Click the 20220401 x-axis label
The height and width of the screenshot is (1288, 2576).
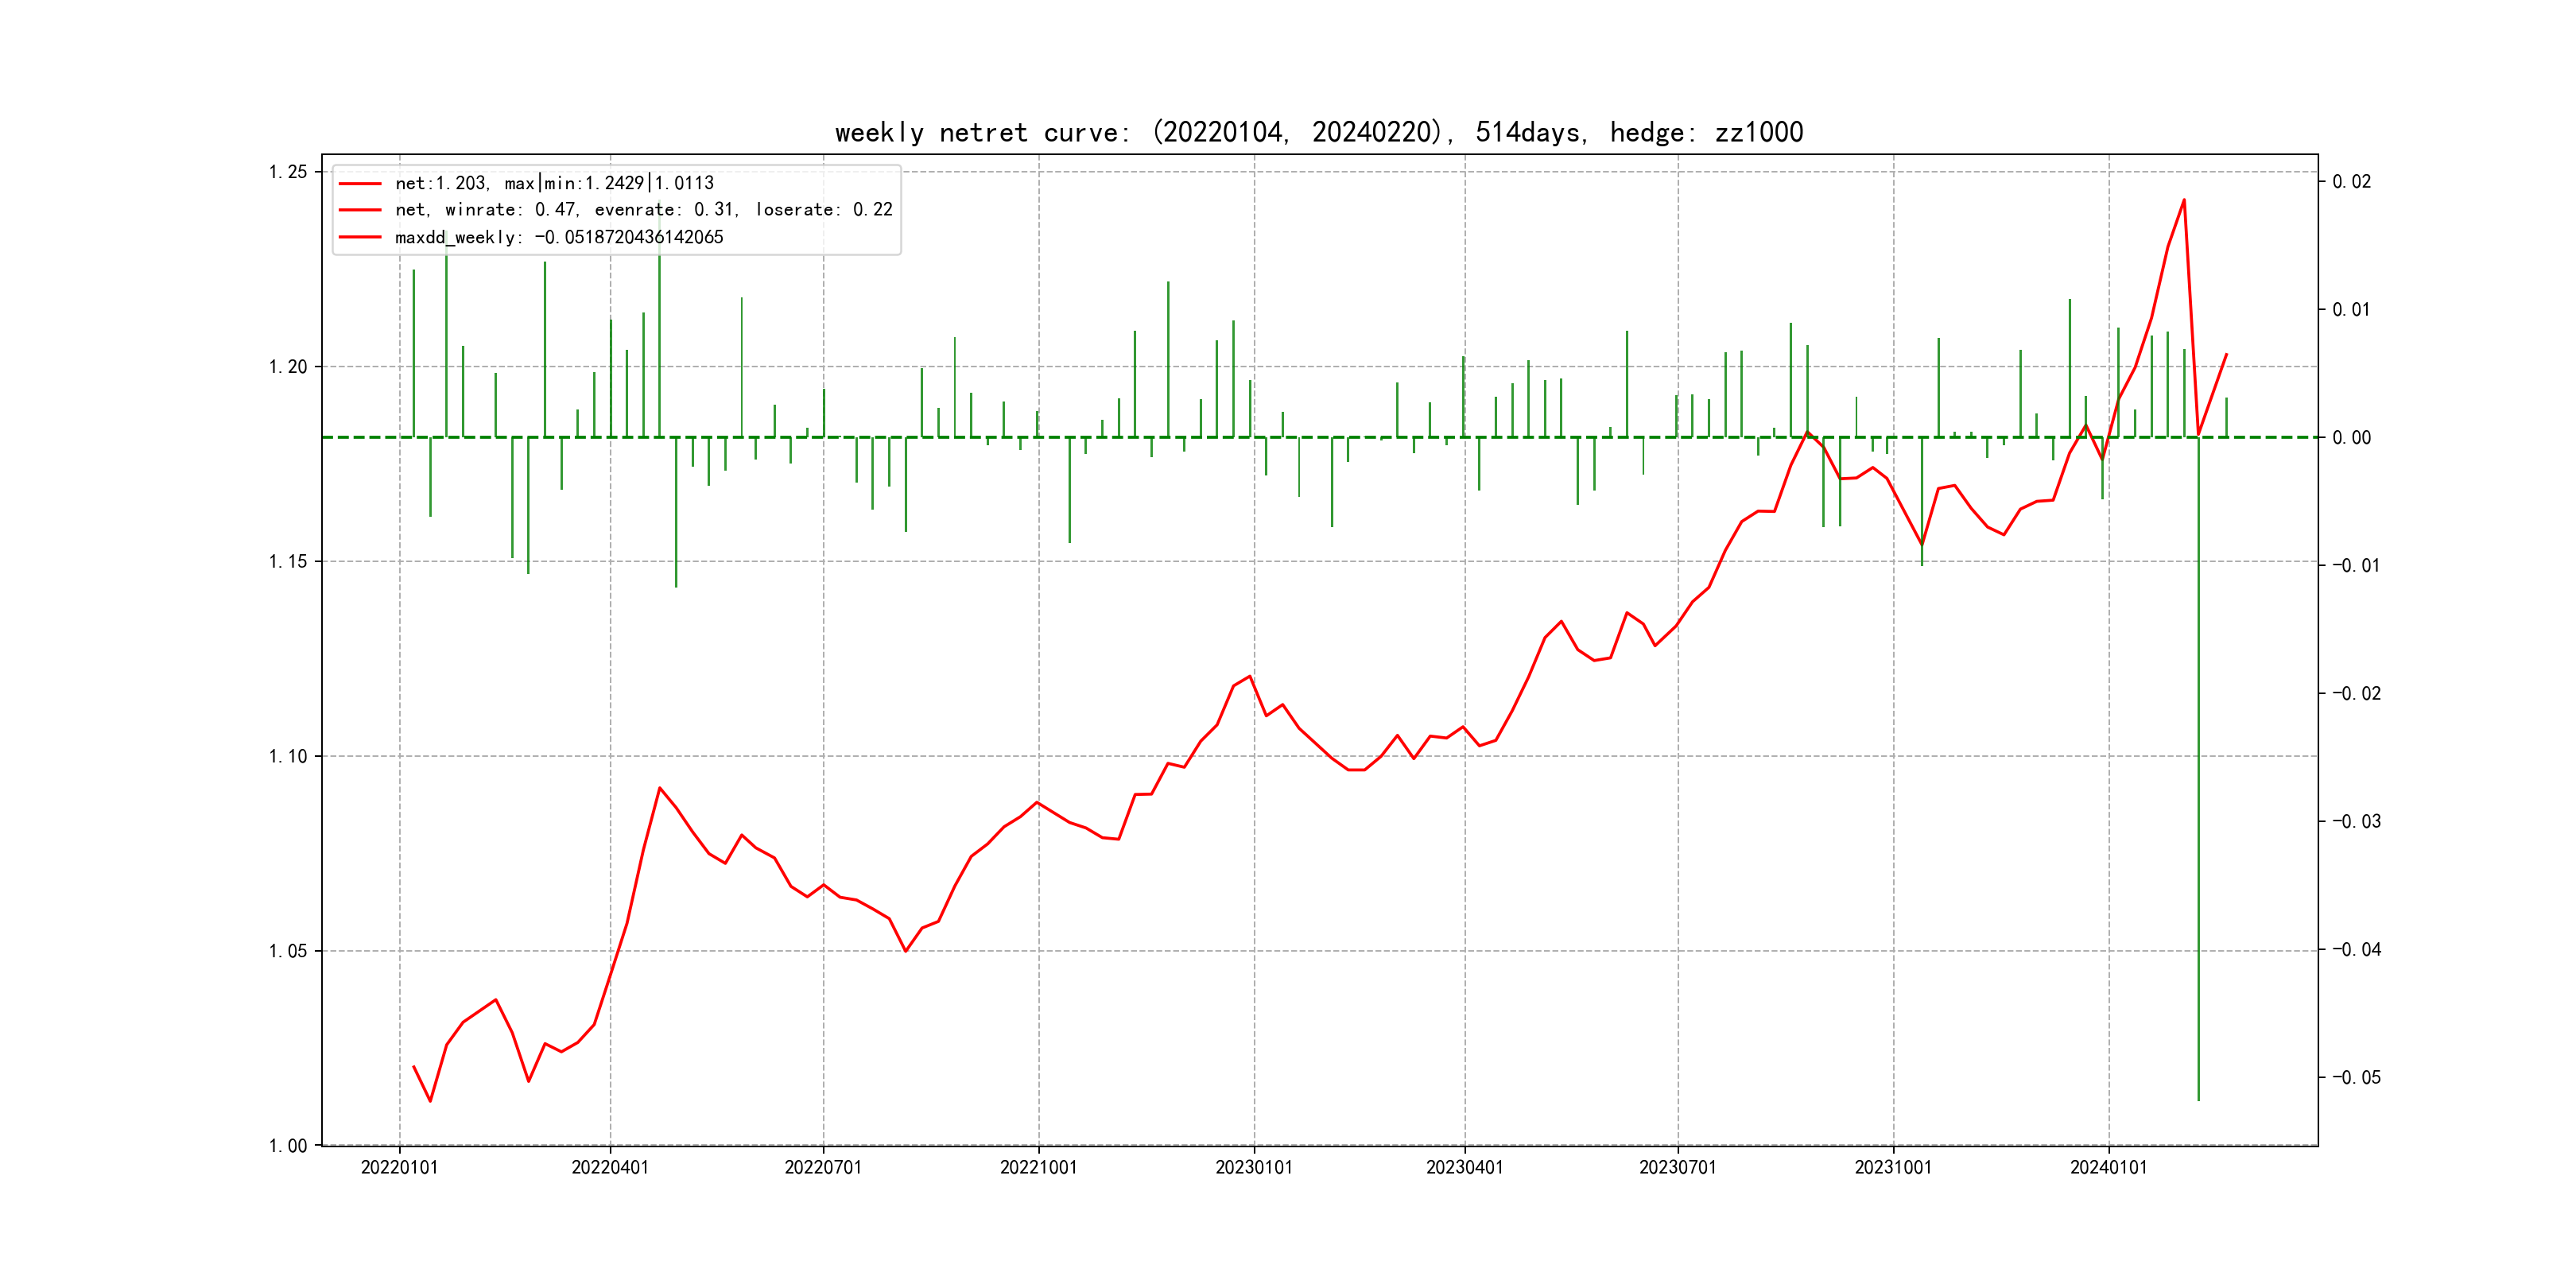pyautogui.click(x=610, y=1167)
